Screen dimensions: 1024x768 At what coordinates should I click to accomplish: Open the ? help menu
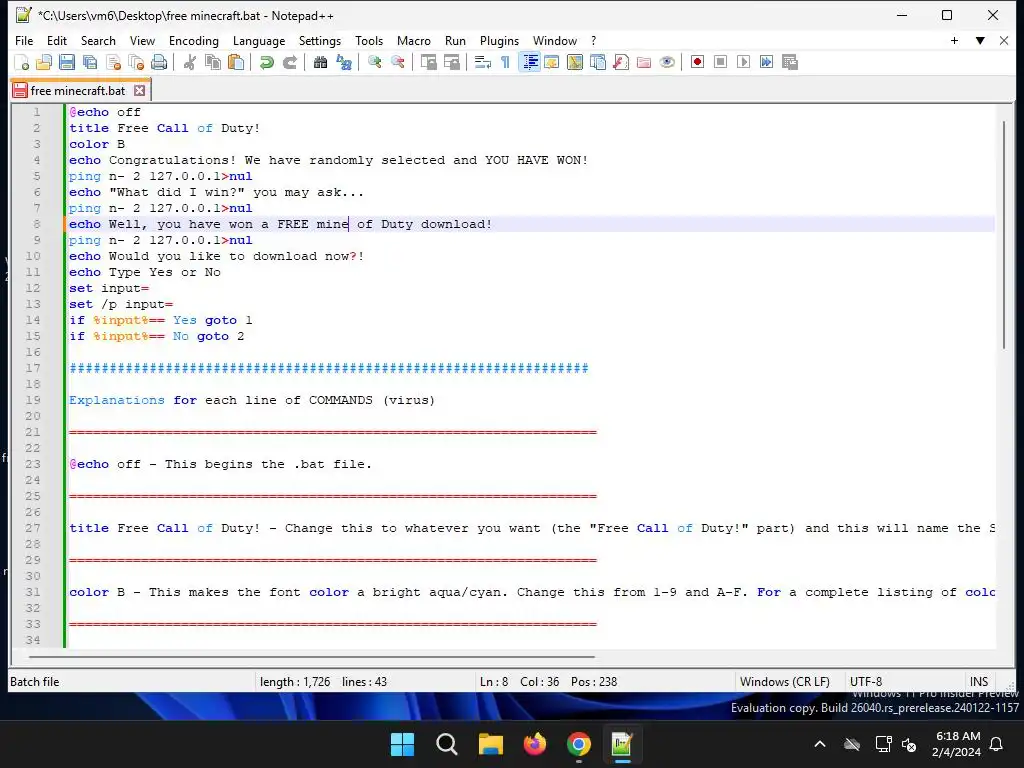593,40
